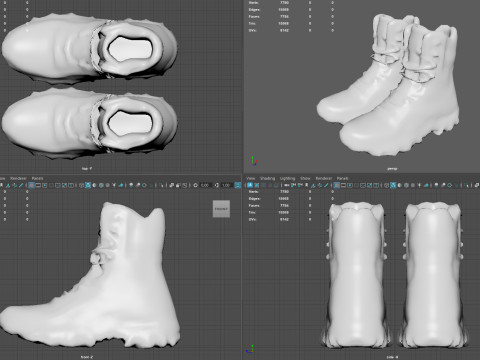Toggle safe action in front view panel toolbar
The height and width of the screenshot is (360, 480).
[64, 185]
